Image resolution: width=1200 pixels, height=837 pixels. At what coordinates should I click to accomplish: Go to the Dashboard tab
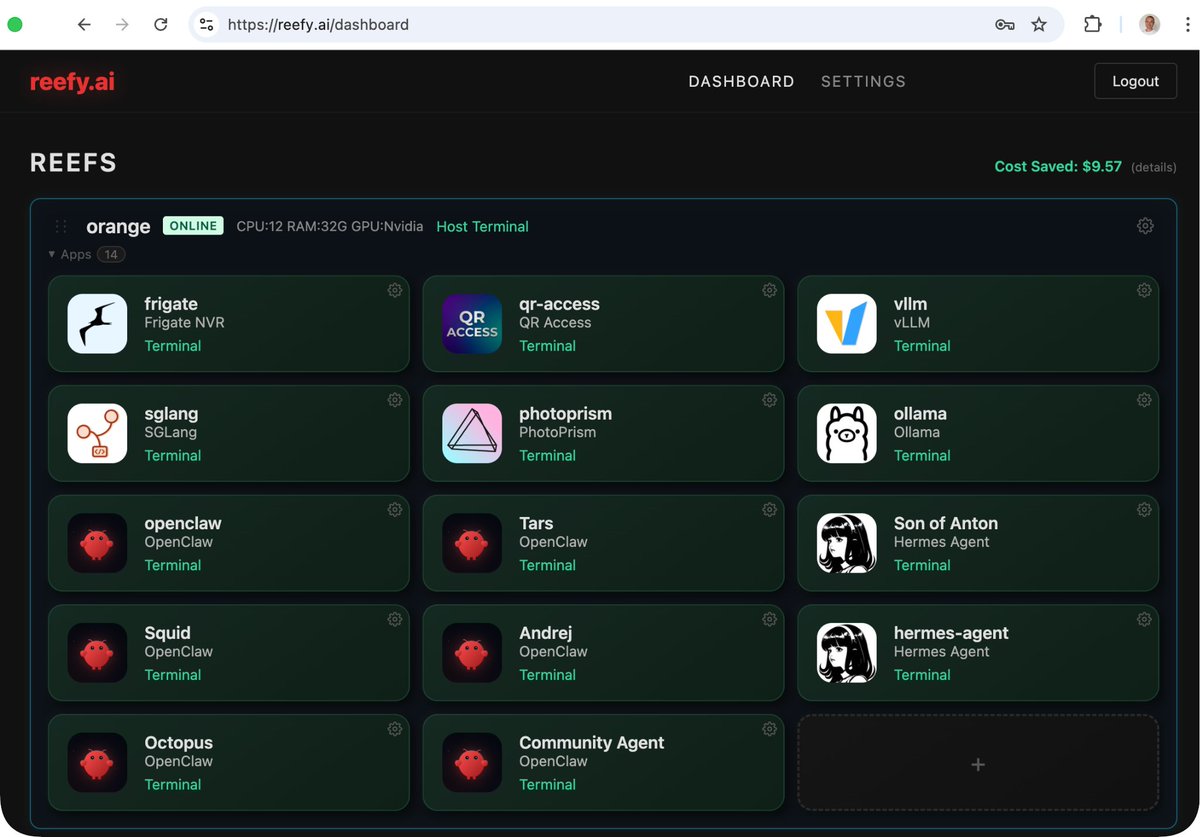pos(741,82)
